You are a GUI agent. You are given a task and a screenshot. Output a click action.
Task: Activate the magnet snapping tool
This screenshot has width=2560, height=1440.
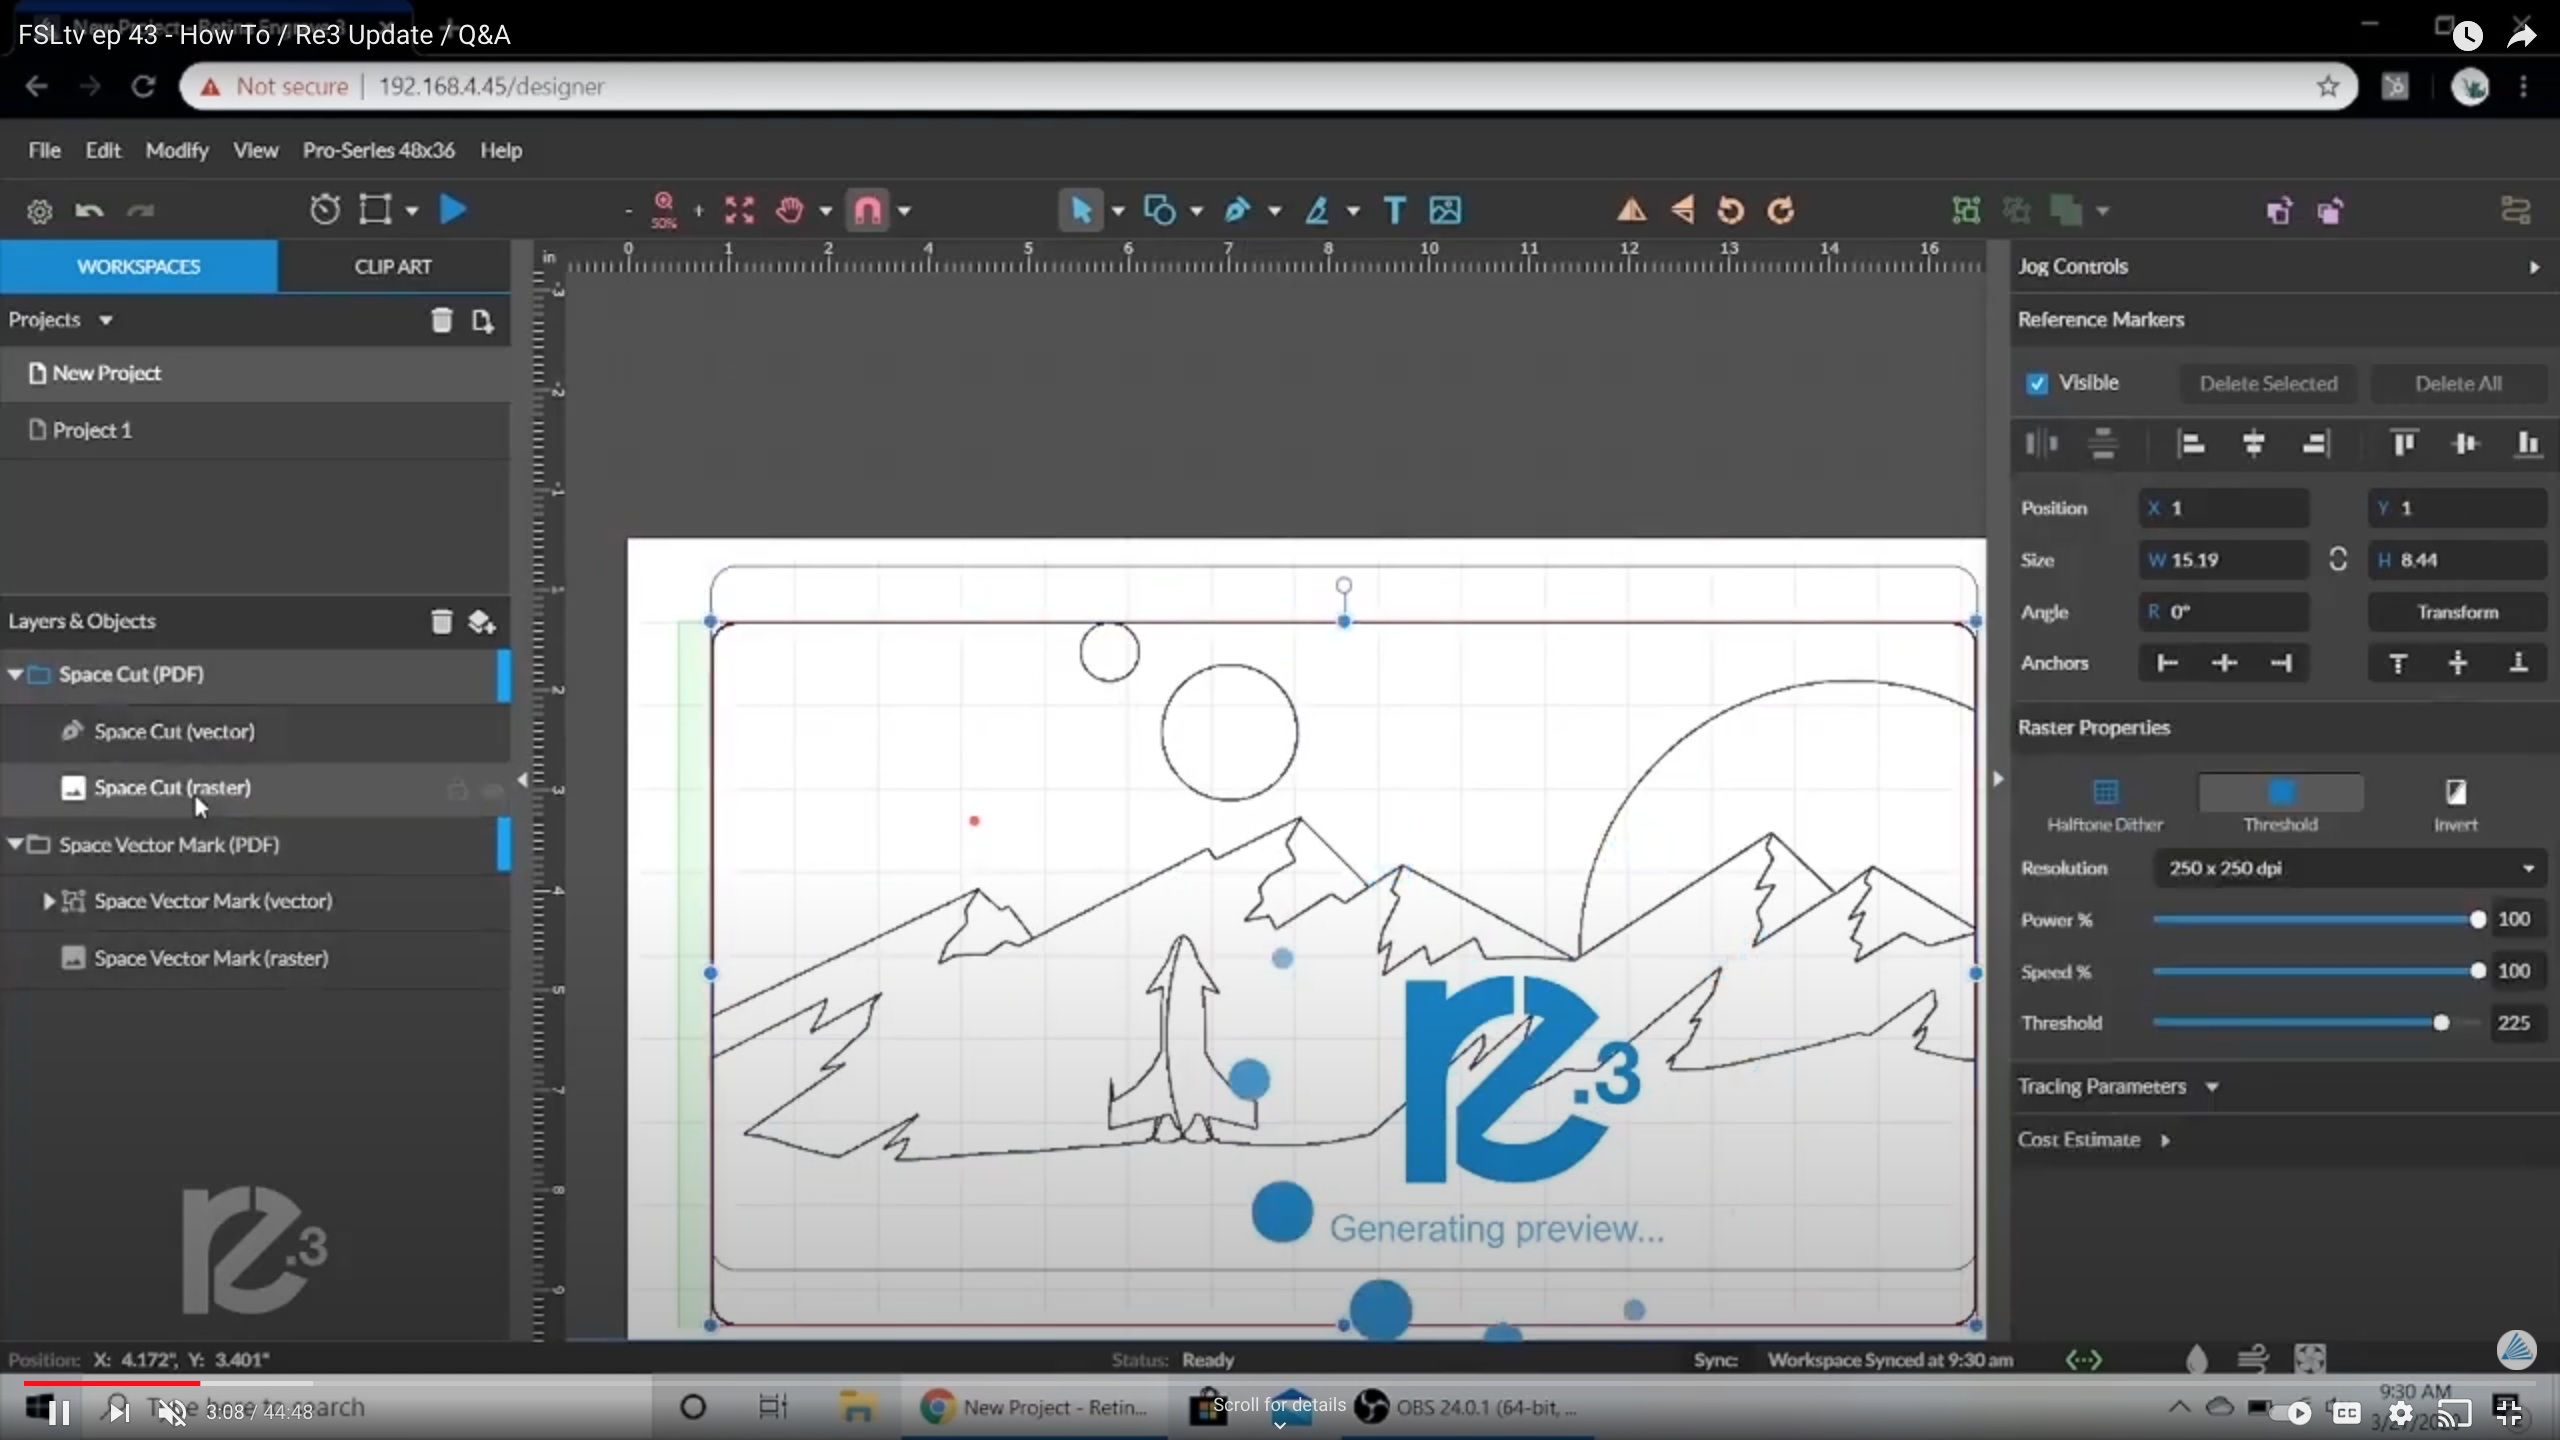click(x=866, y=210)
